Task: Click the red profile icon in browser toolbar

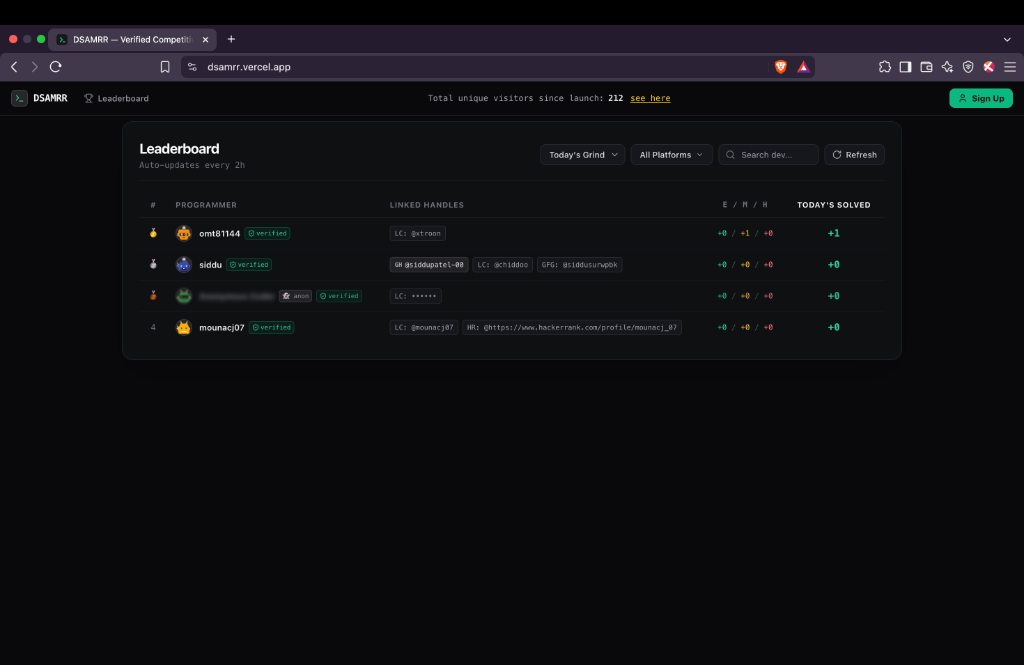Action: tap(989, 67)
